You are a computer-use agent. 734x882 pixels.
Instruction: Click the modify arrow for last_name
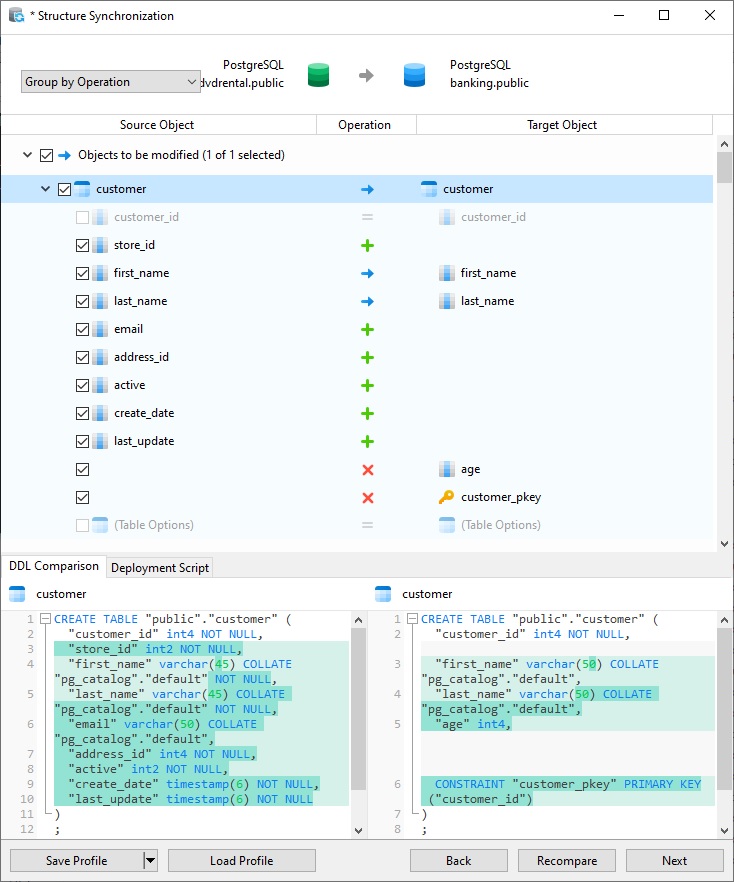click(x=367, y=302)
